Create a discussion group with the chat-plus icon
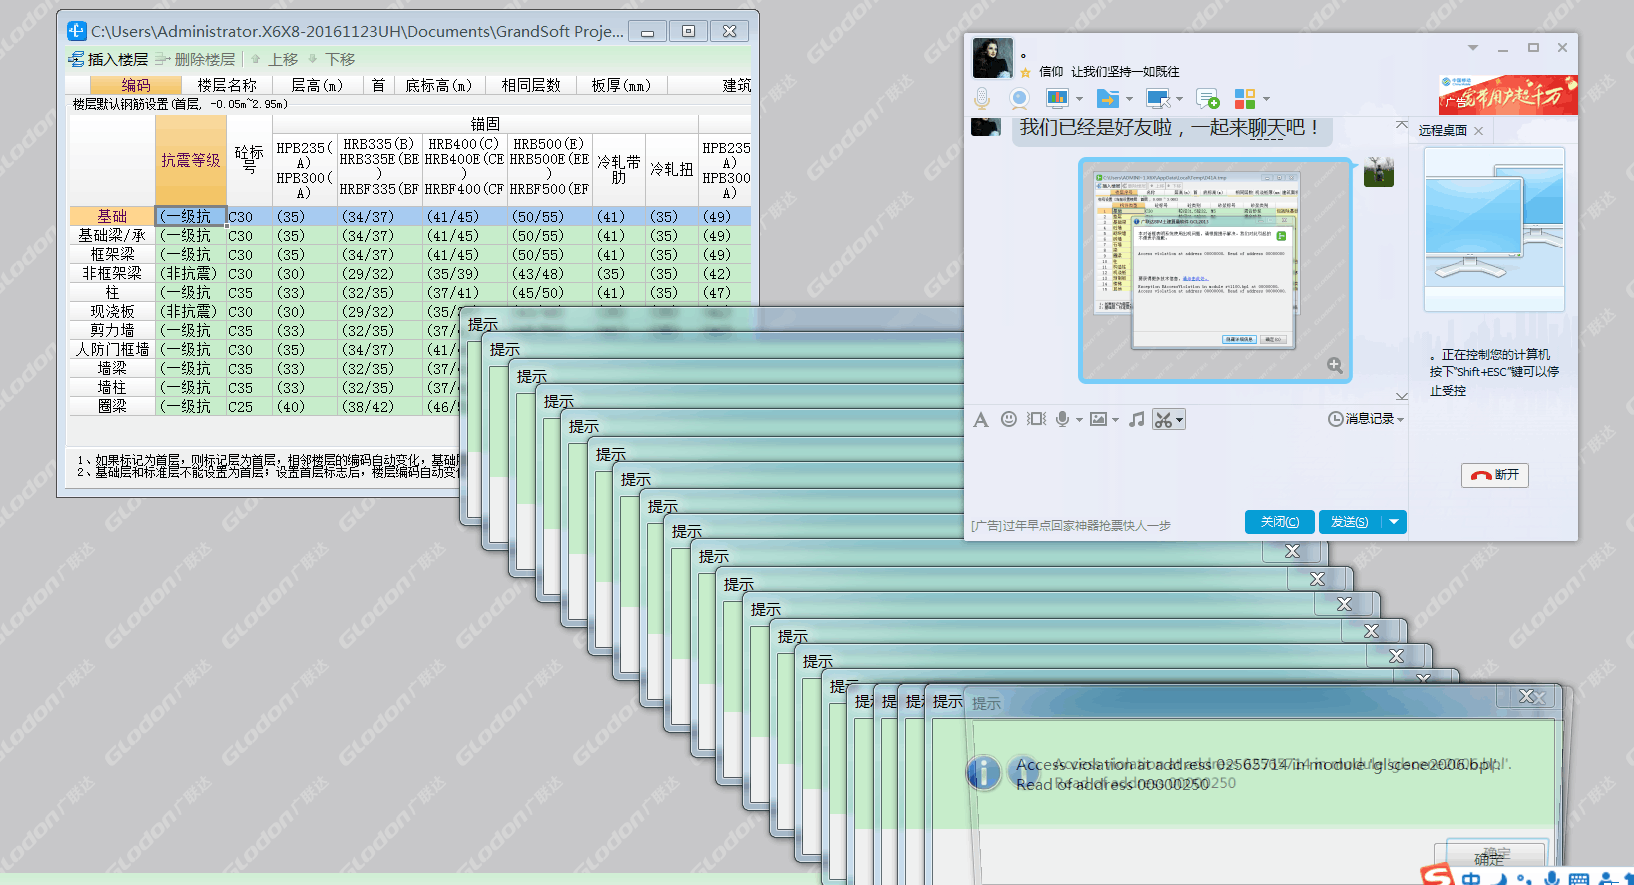The height and width of the screenshot is (885, 1634). click(1208, 98)
